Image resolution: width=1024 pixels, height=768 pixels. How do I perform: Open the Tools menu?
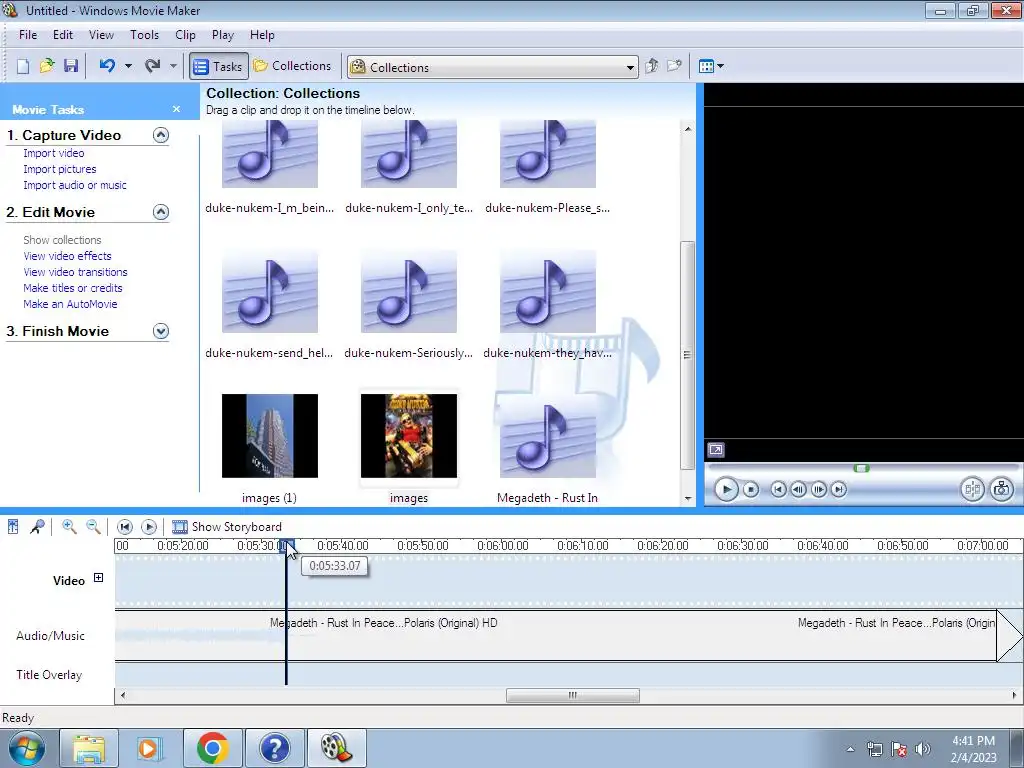(144, 35)
